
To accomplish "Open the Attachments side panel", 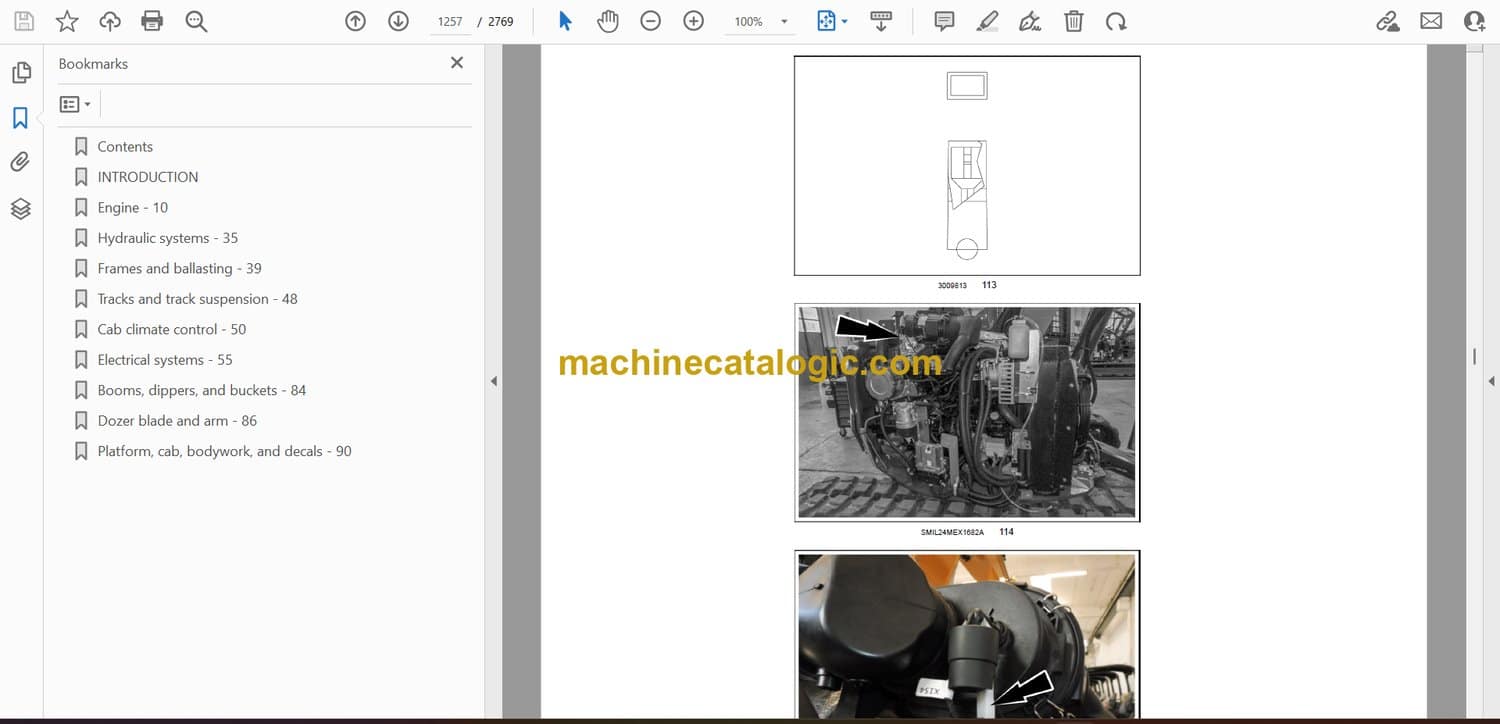I will 20,162.
